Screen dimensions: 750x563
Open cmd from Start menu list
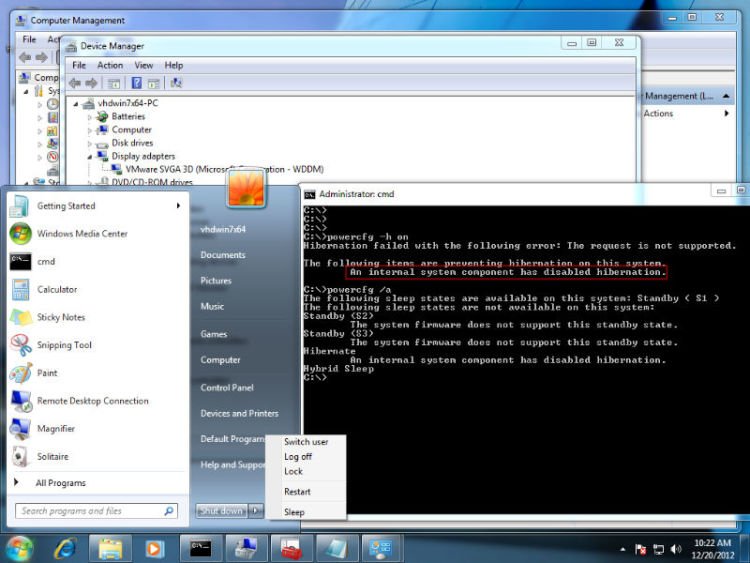pyautogui.click(x=94, y=262)
